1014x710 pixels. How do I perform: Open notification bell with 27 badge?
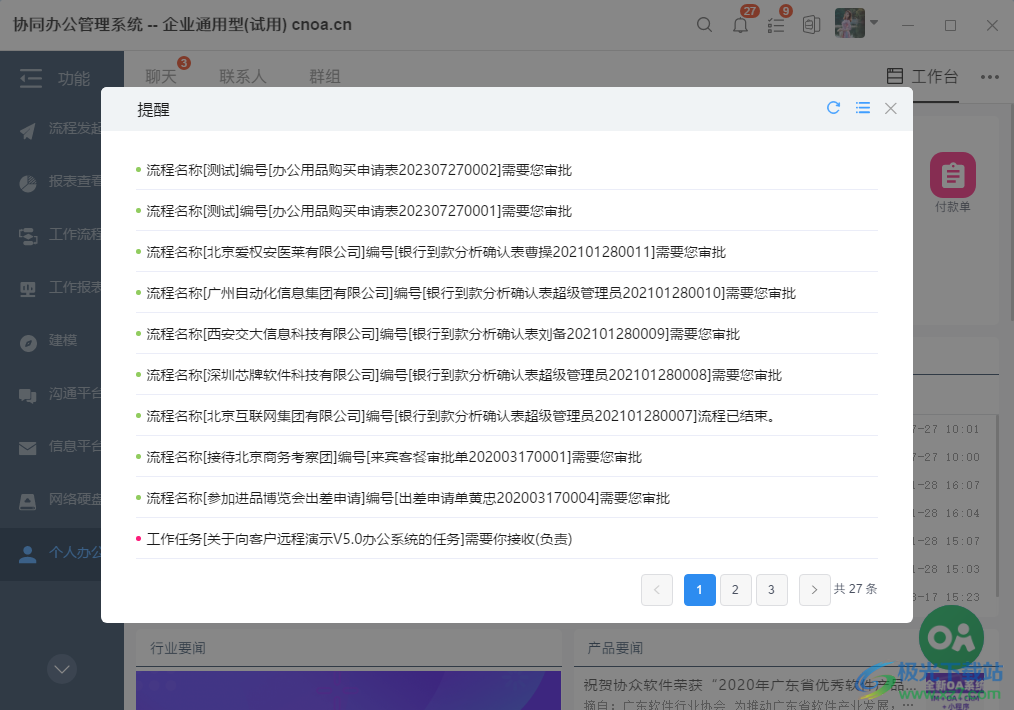(x=740, y=25)
